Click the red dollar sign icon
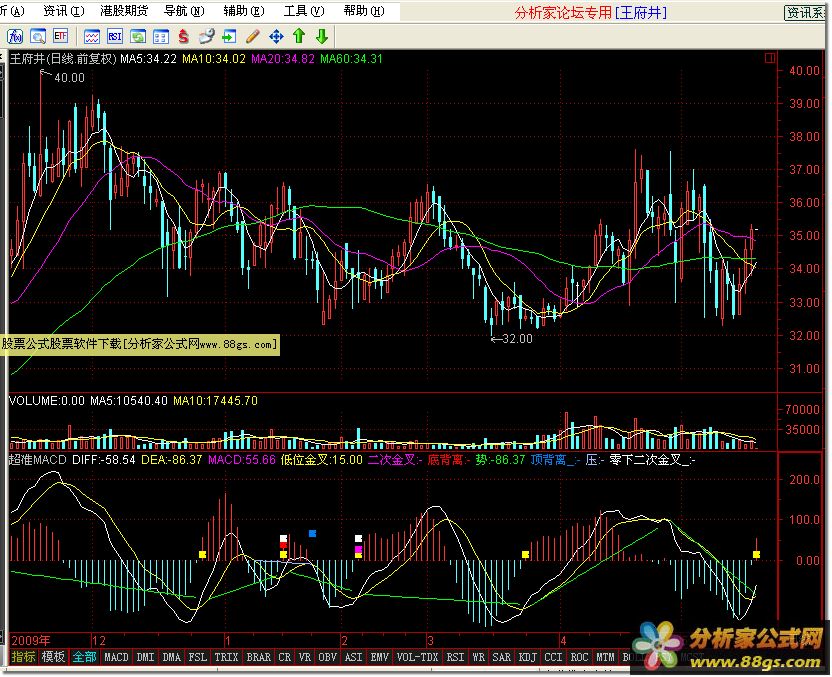This screenshot has width=832, height=677. pyautogui.click(x=184, y=36)
